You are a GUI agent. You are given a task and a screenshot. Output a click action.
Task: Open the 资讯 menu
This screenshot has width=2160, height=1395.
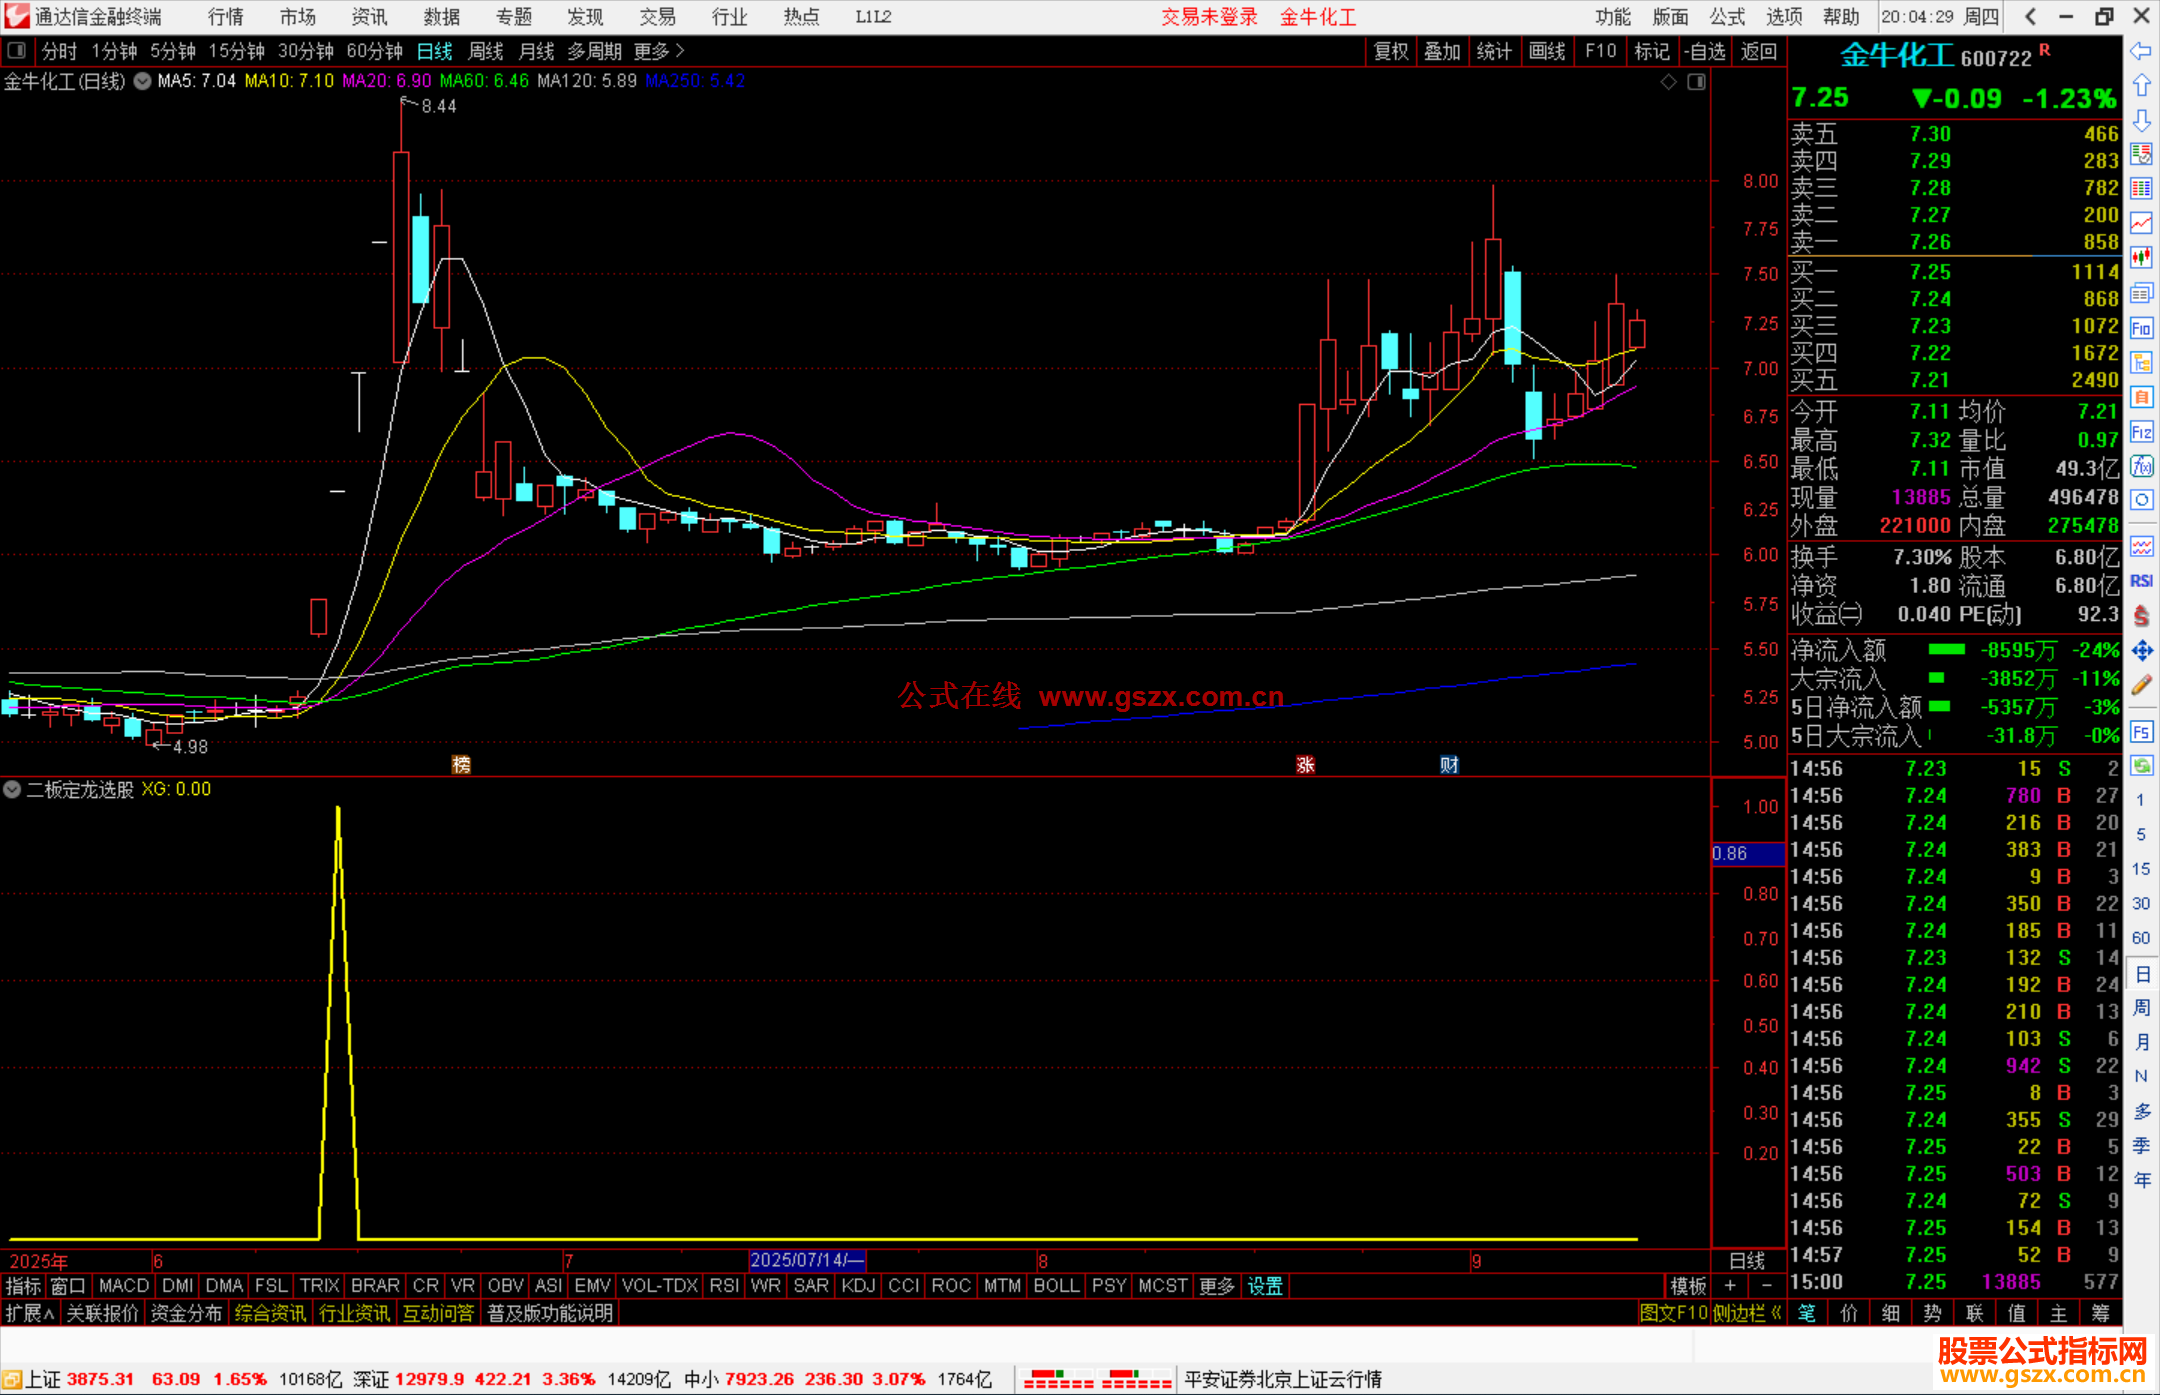(x=369, y=17)
